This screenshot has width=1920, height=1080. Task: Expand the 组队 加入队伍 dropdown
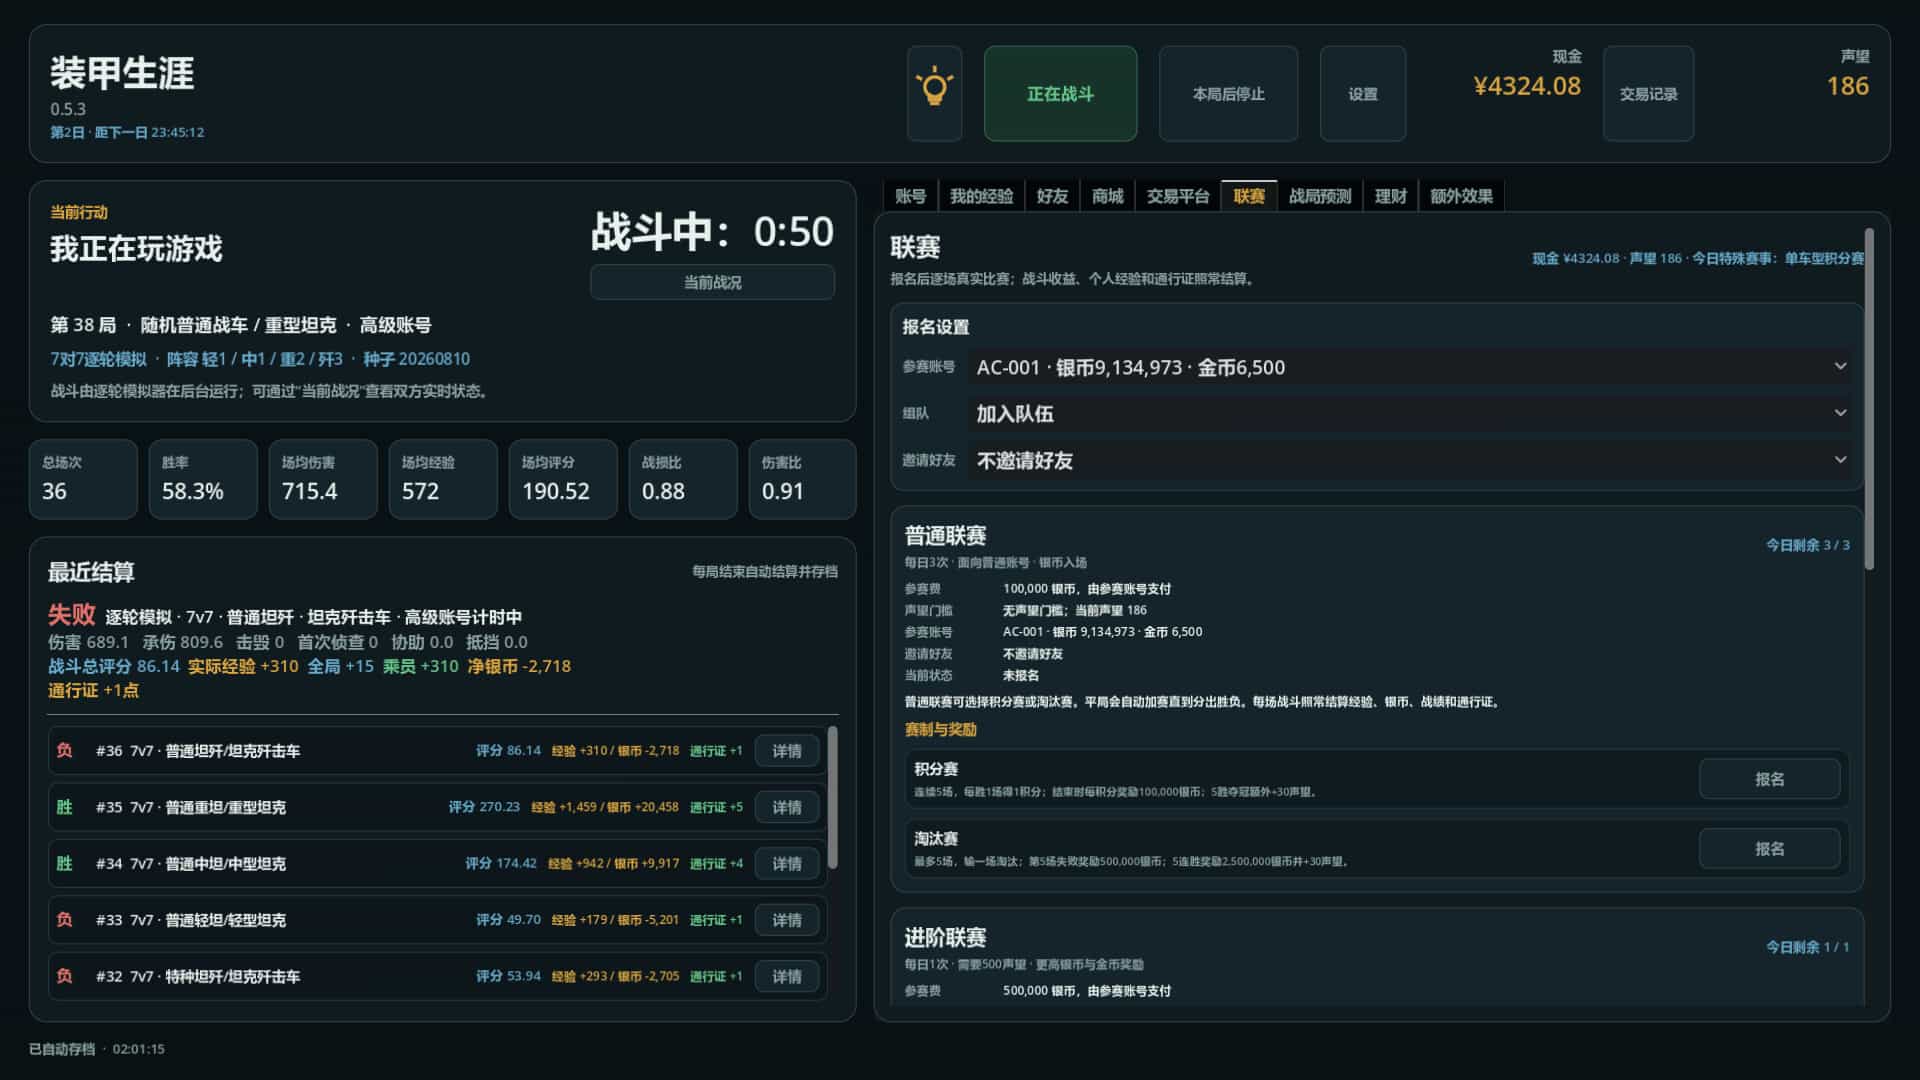(1409, 413)
